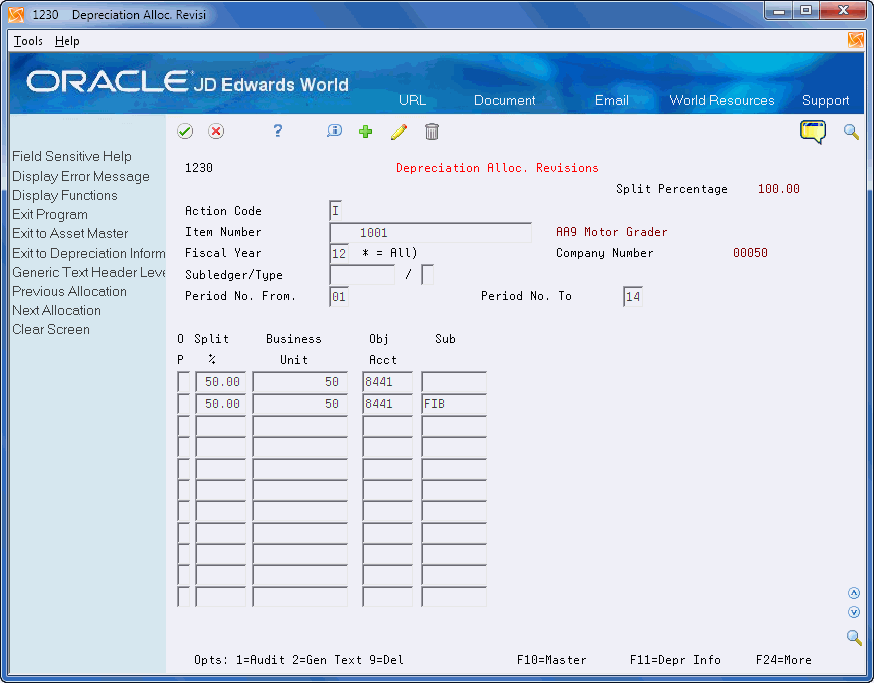The width and height of the screenshot is (874, 683).
Task: Click the Opts: 1=Audit 2=Gen Text 9=Del text
Action: click(299, 660)
